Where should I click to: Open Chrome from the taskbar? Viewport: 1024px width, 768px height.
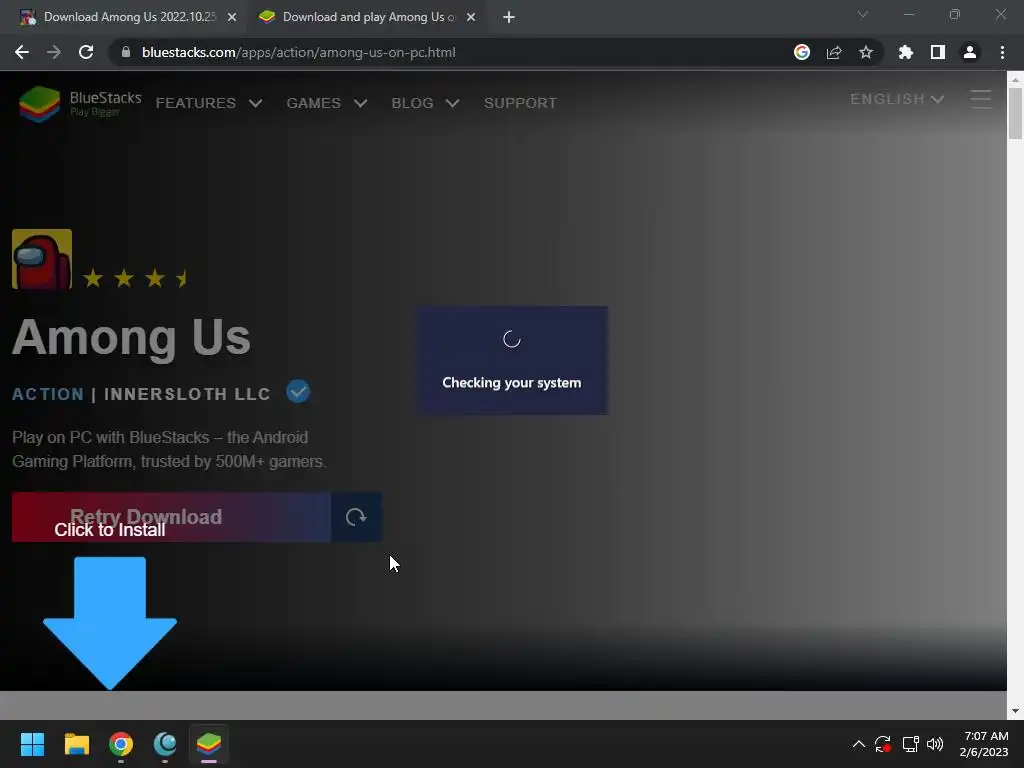click(x=121, y=744)
